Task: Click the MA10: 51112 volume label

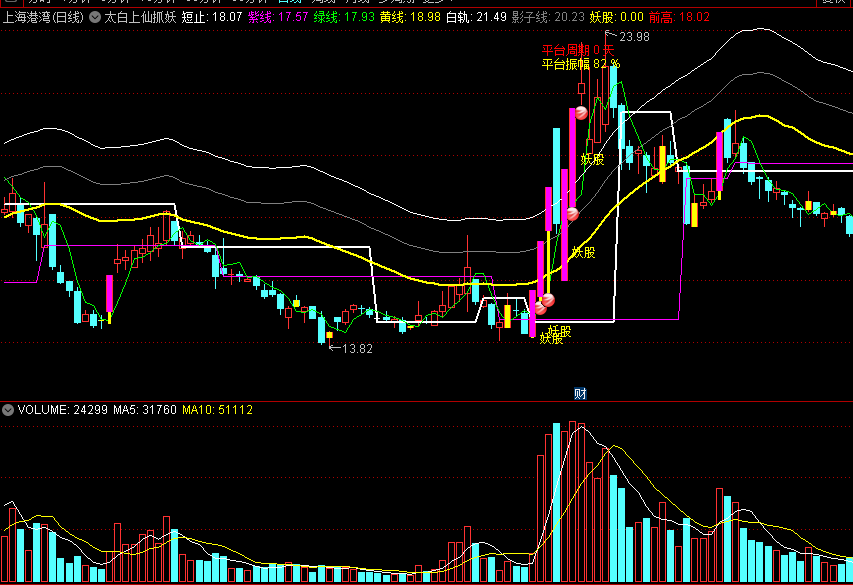Action: coord(218,410)
